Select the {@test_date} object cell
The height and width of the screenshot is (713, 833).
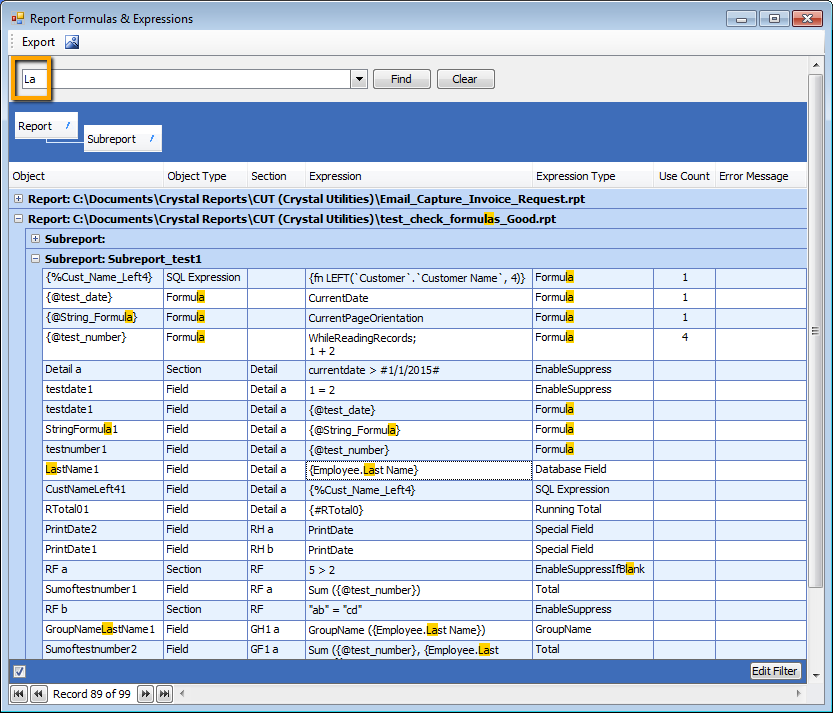point(103,298)
